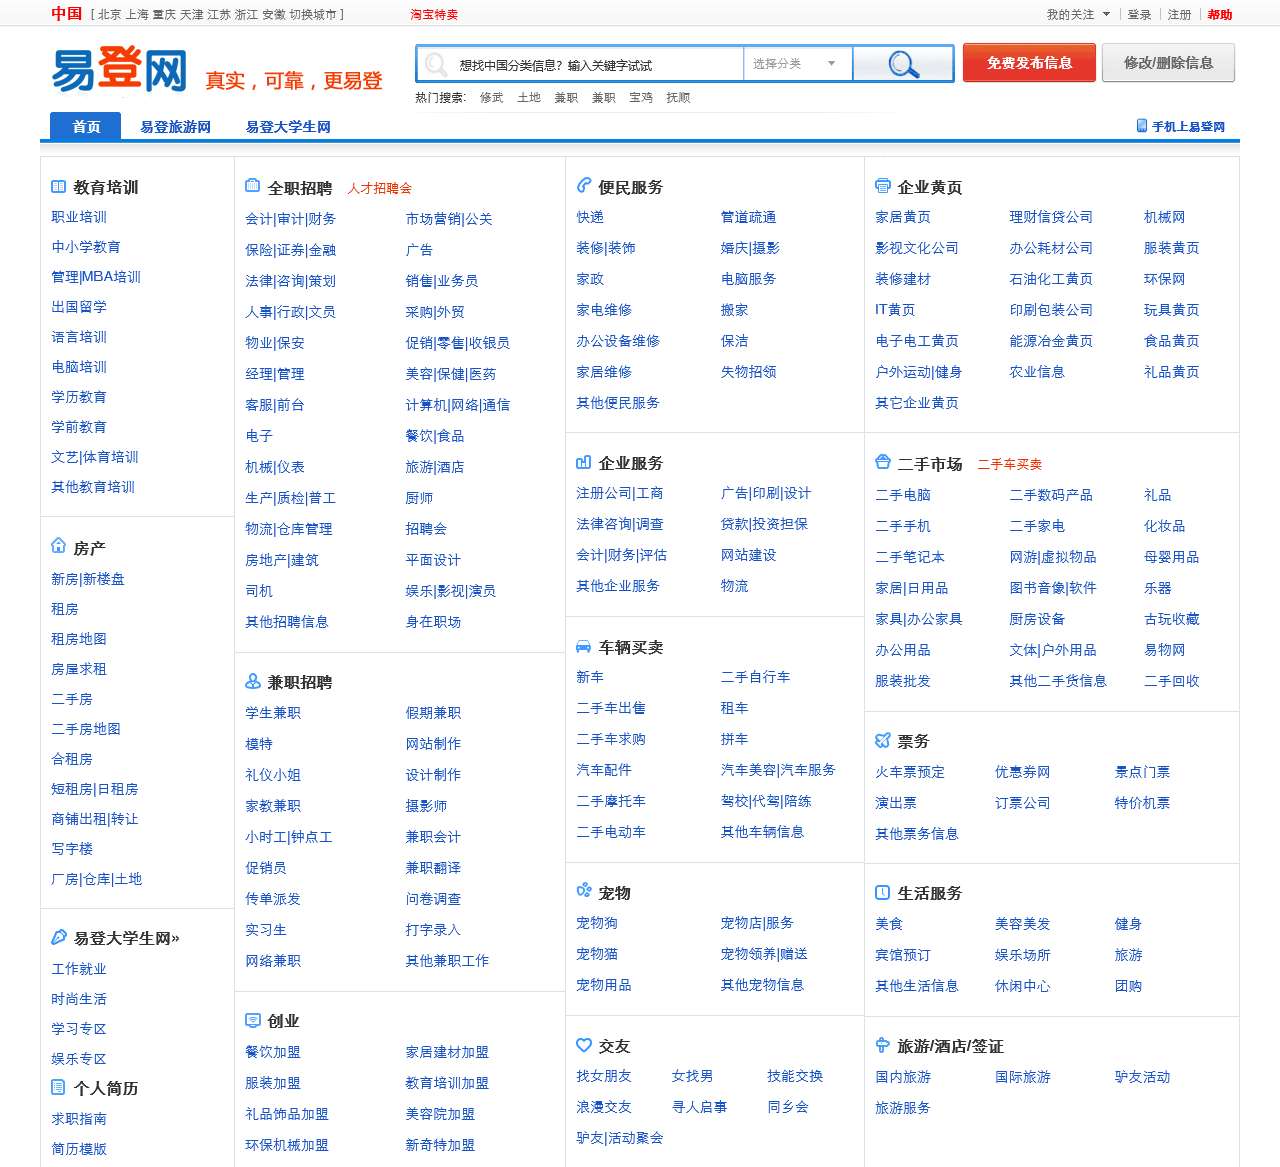Click the 修改/删除信息 button
The width and height of the screenshot is (1280, 1167).
point(1168,63)
